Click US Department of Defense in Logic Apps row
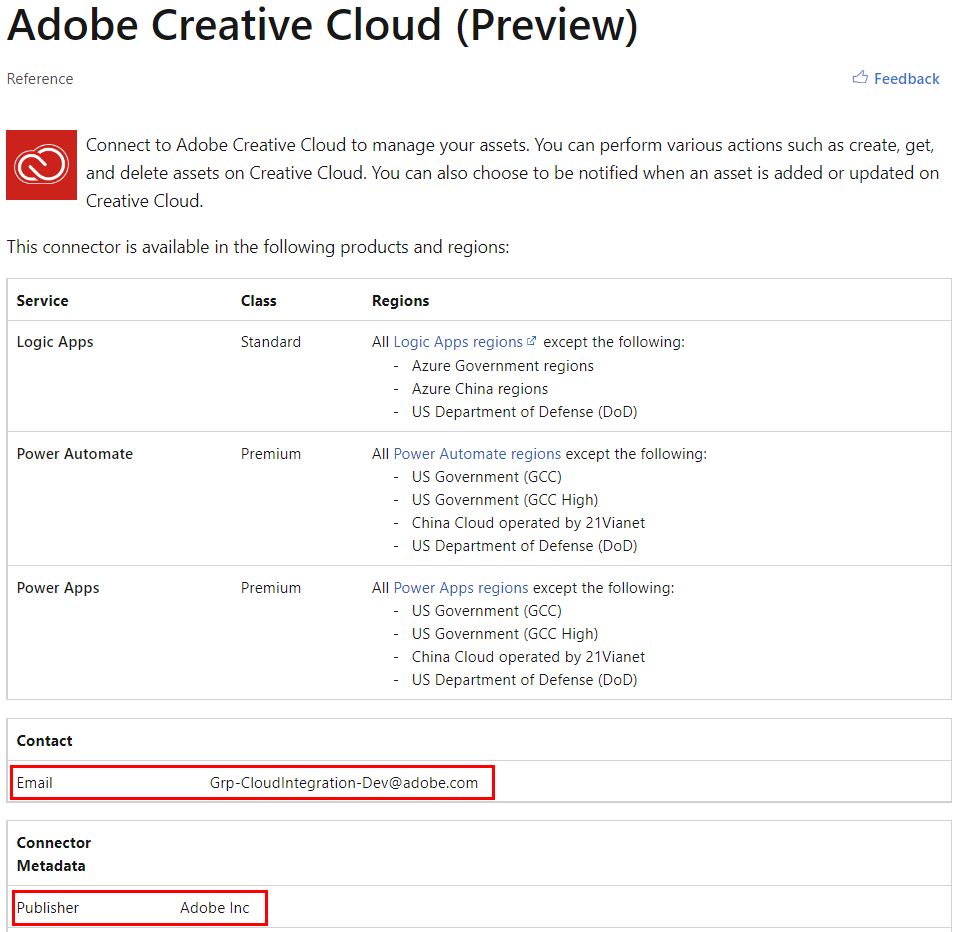 524,412
